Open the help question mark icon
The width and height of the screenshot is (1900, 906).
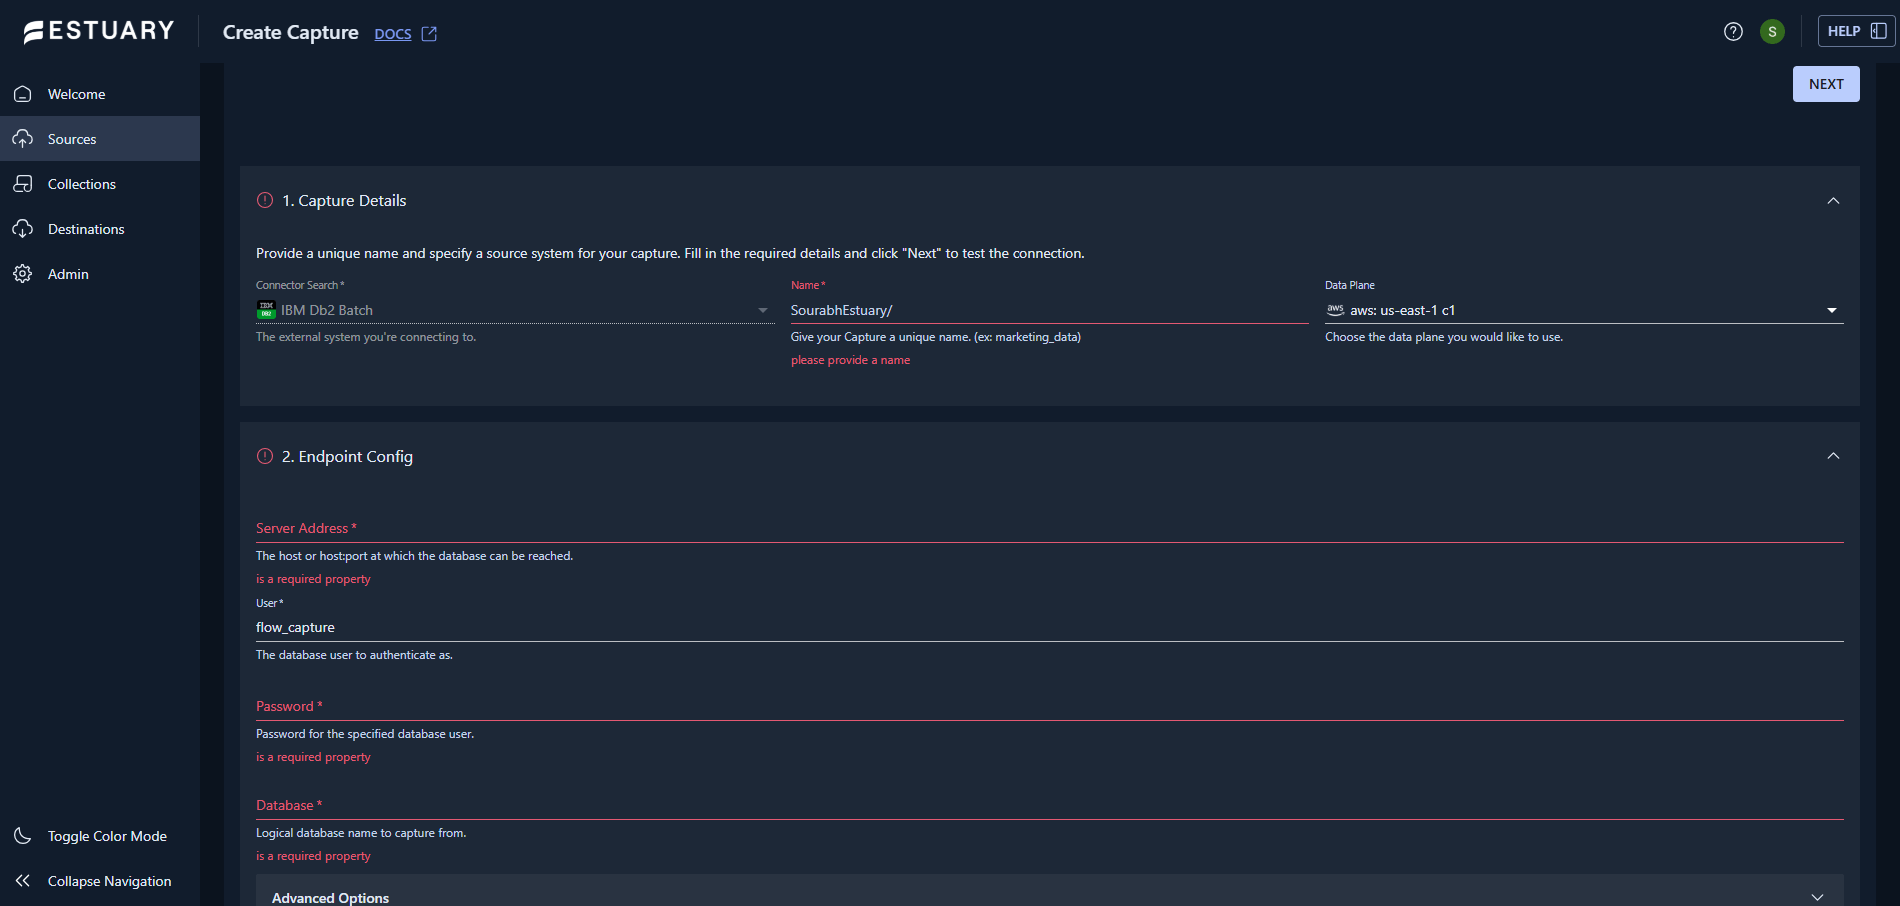click(1733, 32)
